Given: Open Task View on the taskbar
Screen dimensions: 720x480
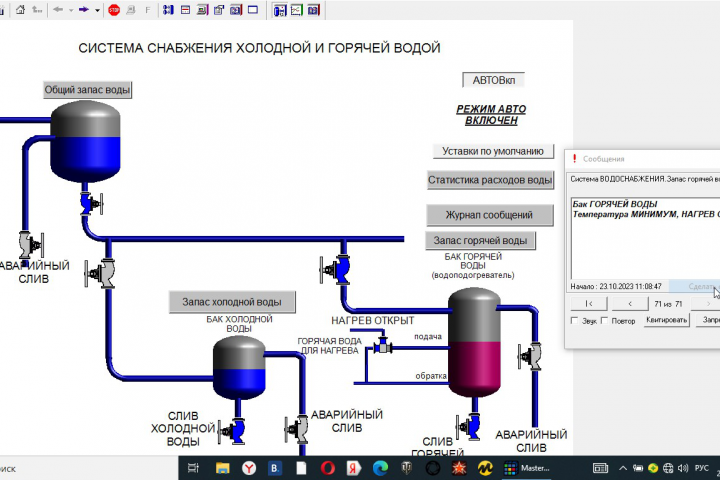Looking at the screenshot, I should 193,468.
